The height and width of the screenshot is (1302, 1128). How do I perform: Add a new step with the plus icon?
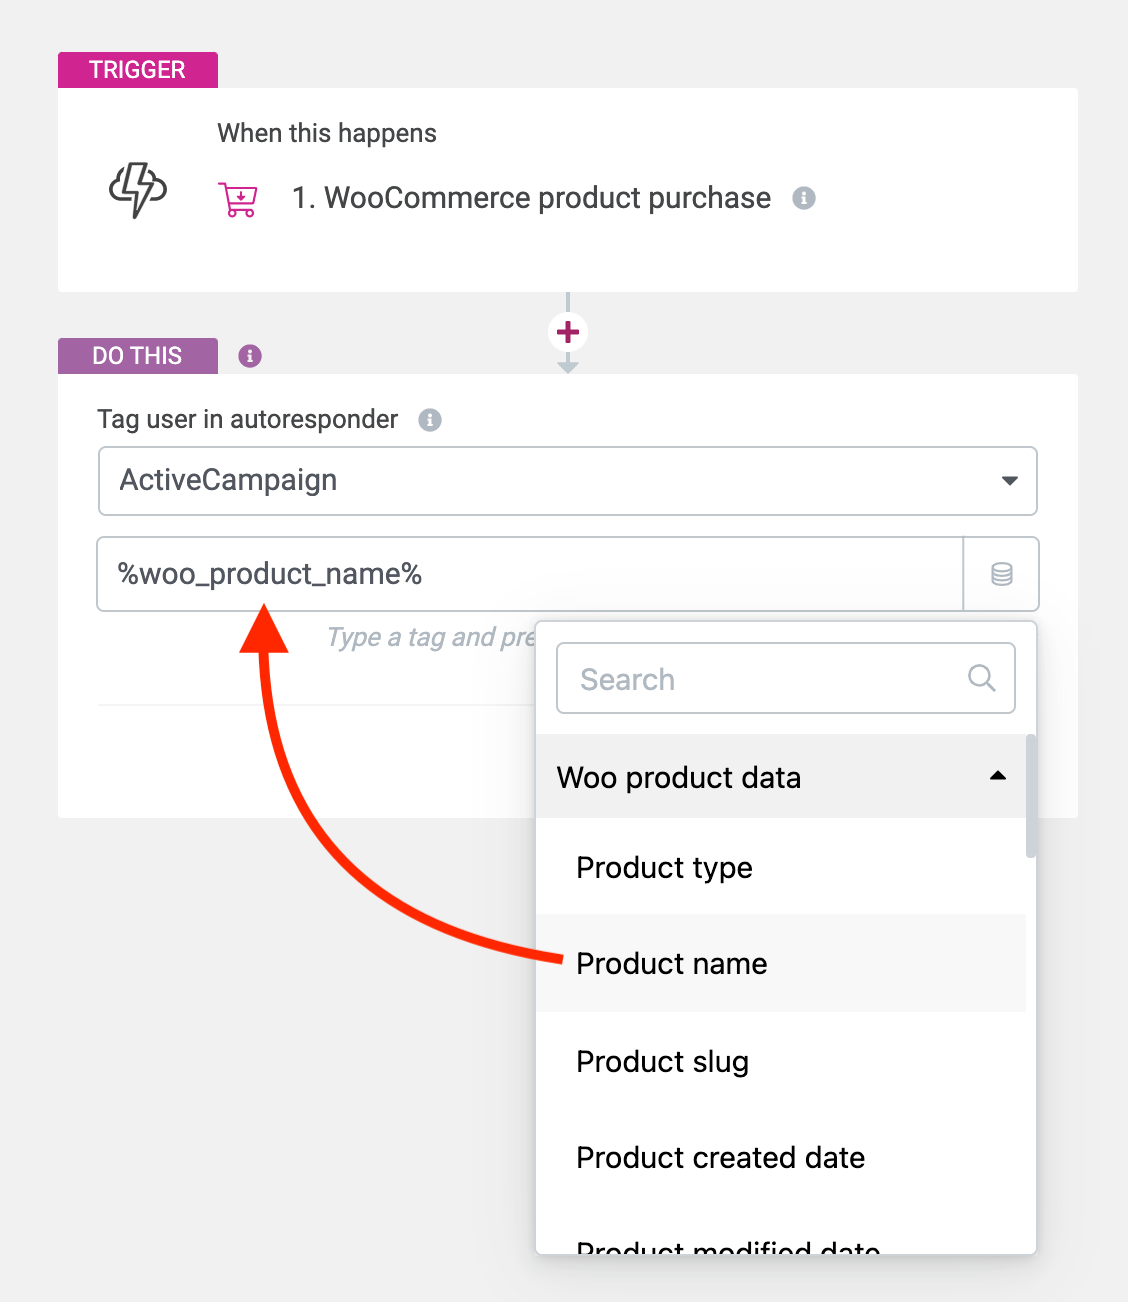tap(567, 331)
